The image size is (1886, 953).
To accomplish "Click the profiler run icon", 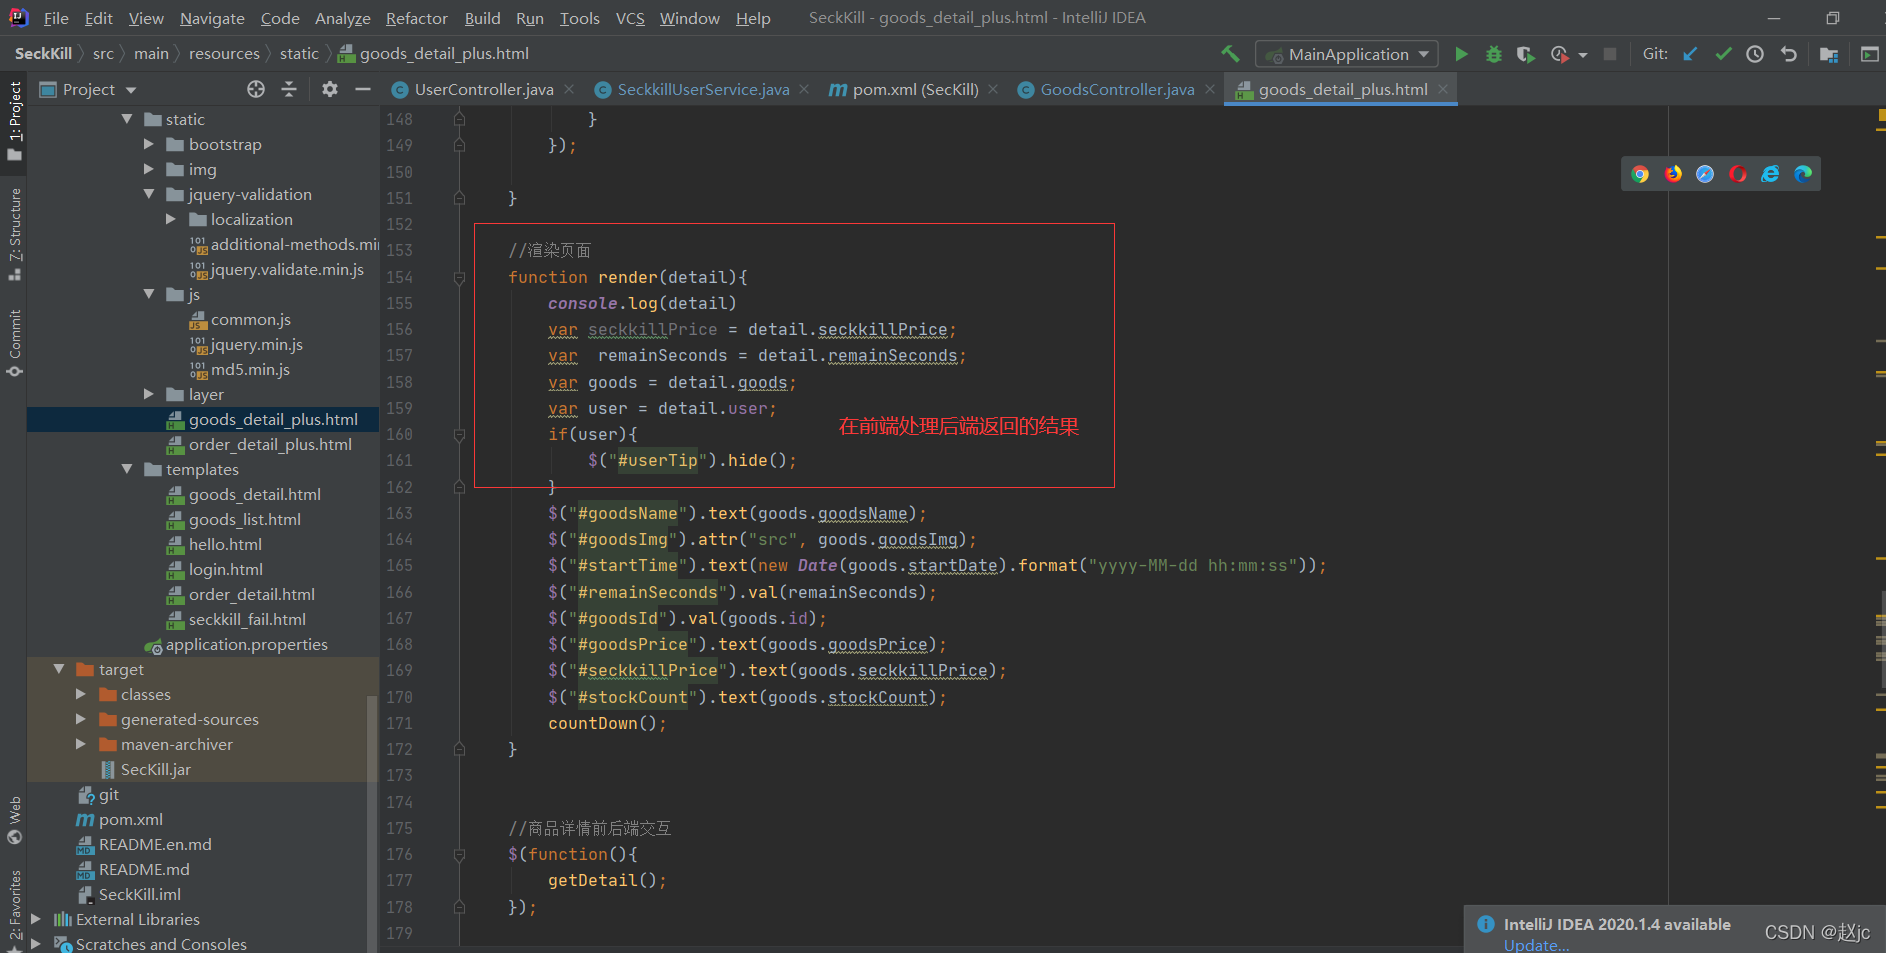I will point(1559,54).
